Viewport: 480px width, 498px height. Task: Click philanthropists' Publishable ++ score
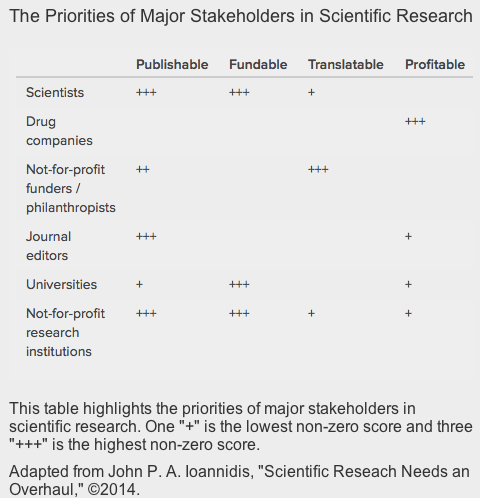coord(143,169)
